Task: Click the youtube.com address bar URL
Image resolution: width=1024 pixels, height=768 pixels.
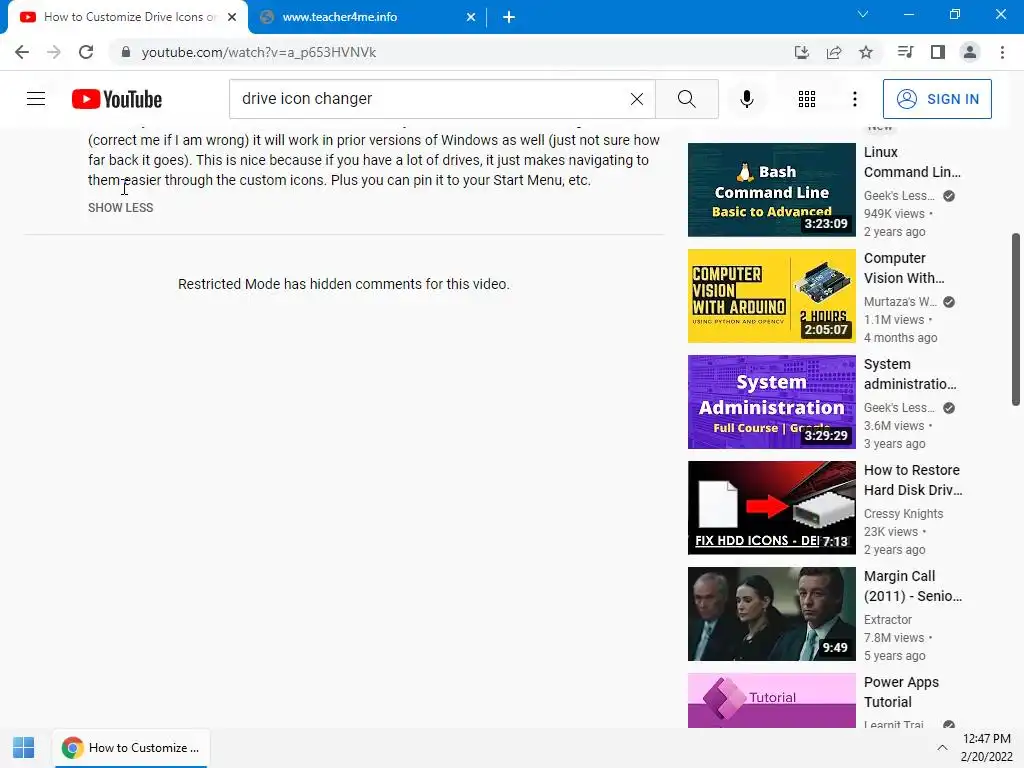Action: pyautogui.click(x=259, y=52)
